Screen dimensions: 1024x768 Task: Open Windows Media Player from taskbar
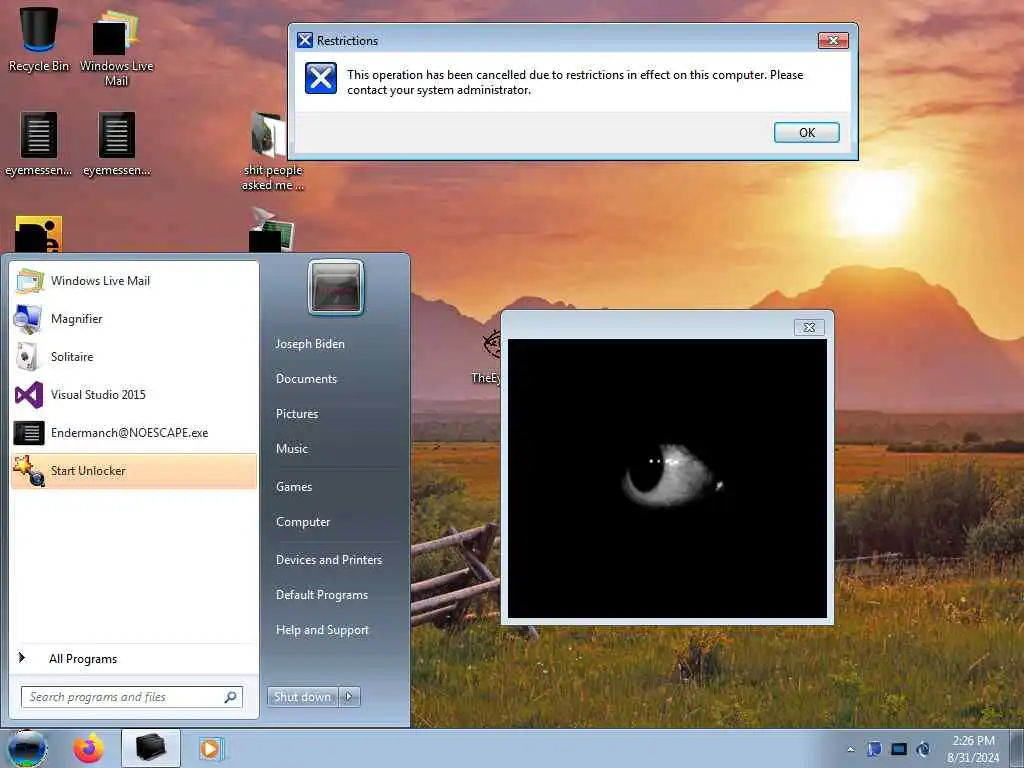(x=210, y=748)
